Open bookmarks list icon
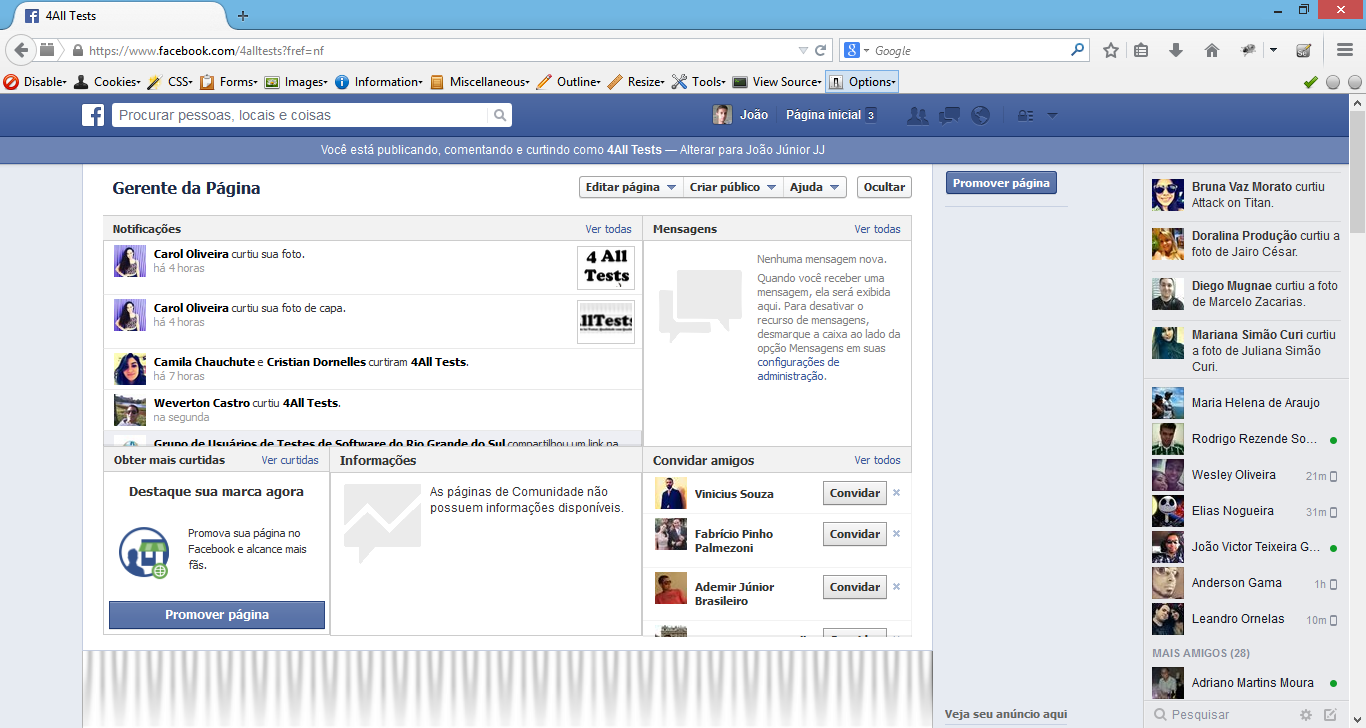 click(1141, 50)
